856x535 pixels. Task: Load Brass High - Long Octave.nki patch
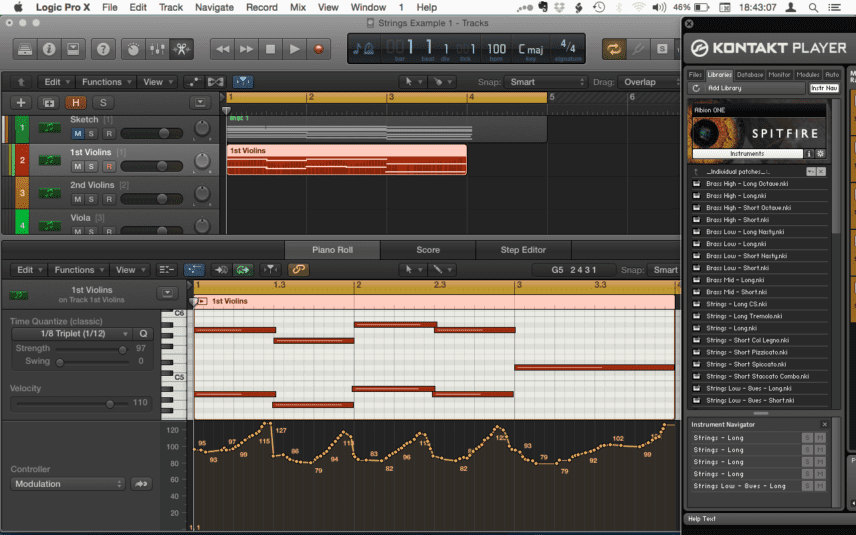pos(760,184)
